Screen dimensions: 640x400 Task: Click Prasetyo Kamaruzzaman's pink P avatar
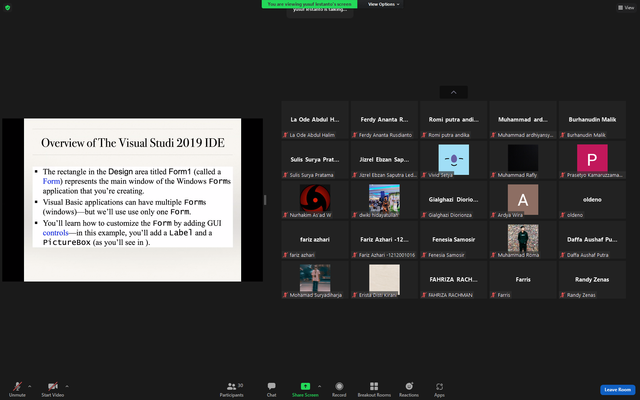592,158
